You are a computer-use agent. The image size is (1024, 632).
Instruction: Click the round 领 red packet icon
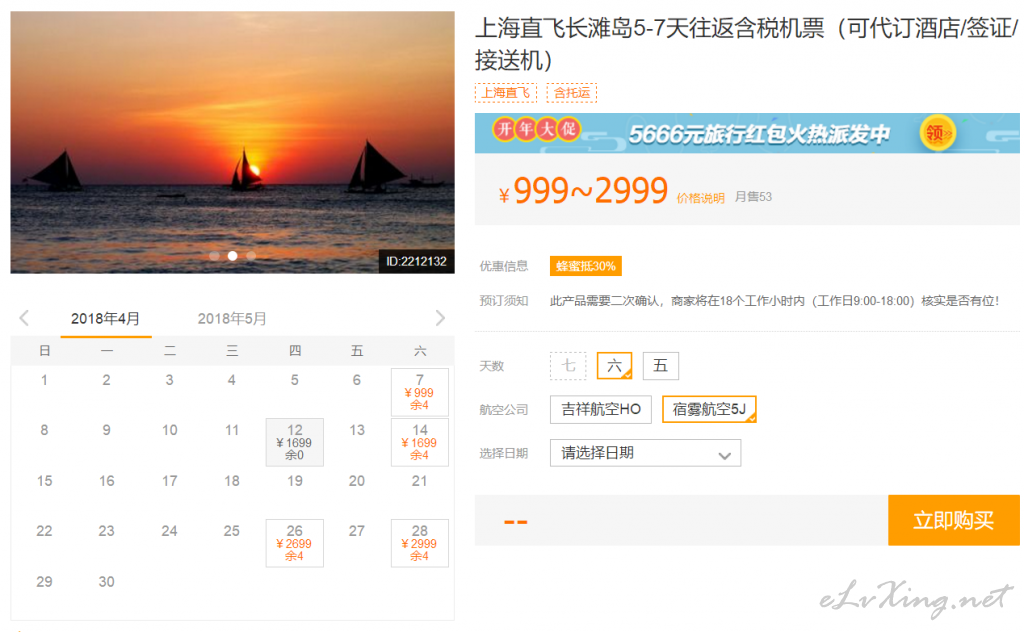tap(935, 133)
